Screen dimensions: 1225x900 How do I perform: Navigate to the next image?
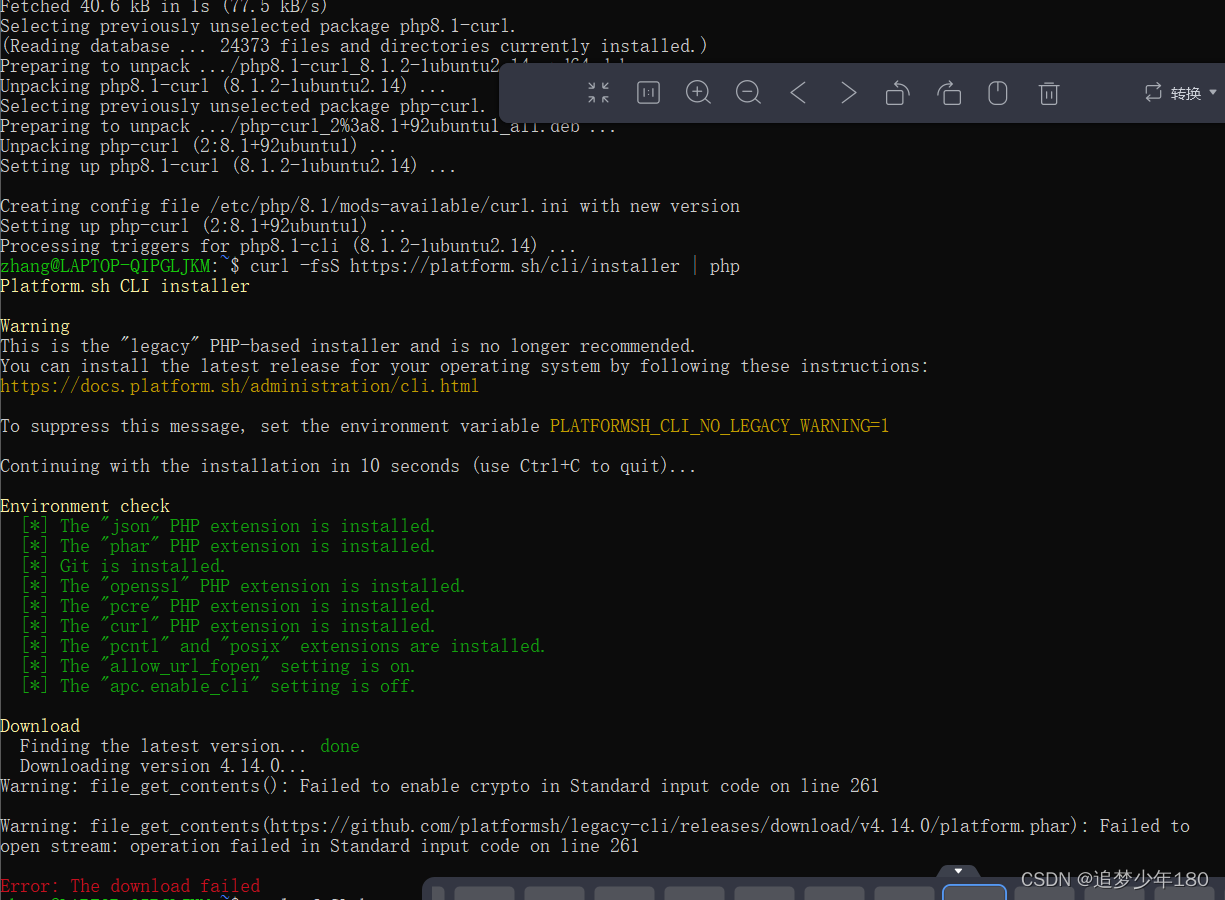848,92
